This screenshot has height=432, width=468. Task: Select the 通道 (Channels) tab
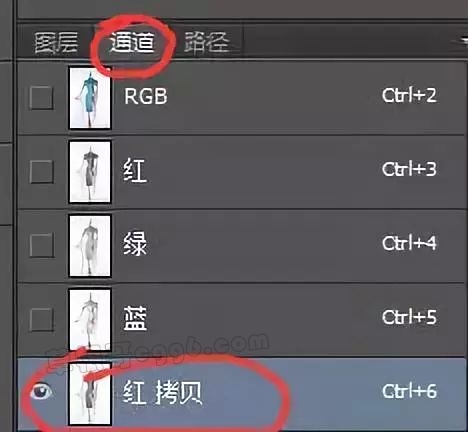pos(132,42)
